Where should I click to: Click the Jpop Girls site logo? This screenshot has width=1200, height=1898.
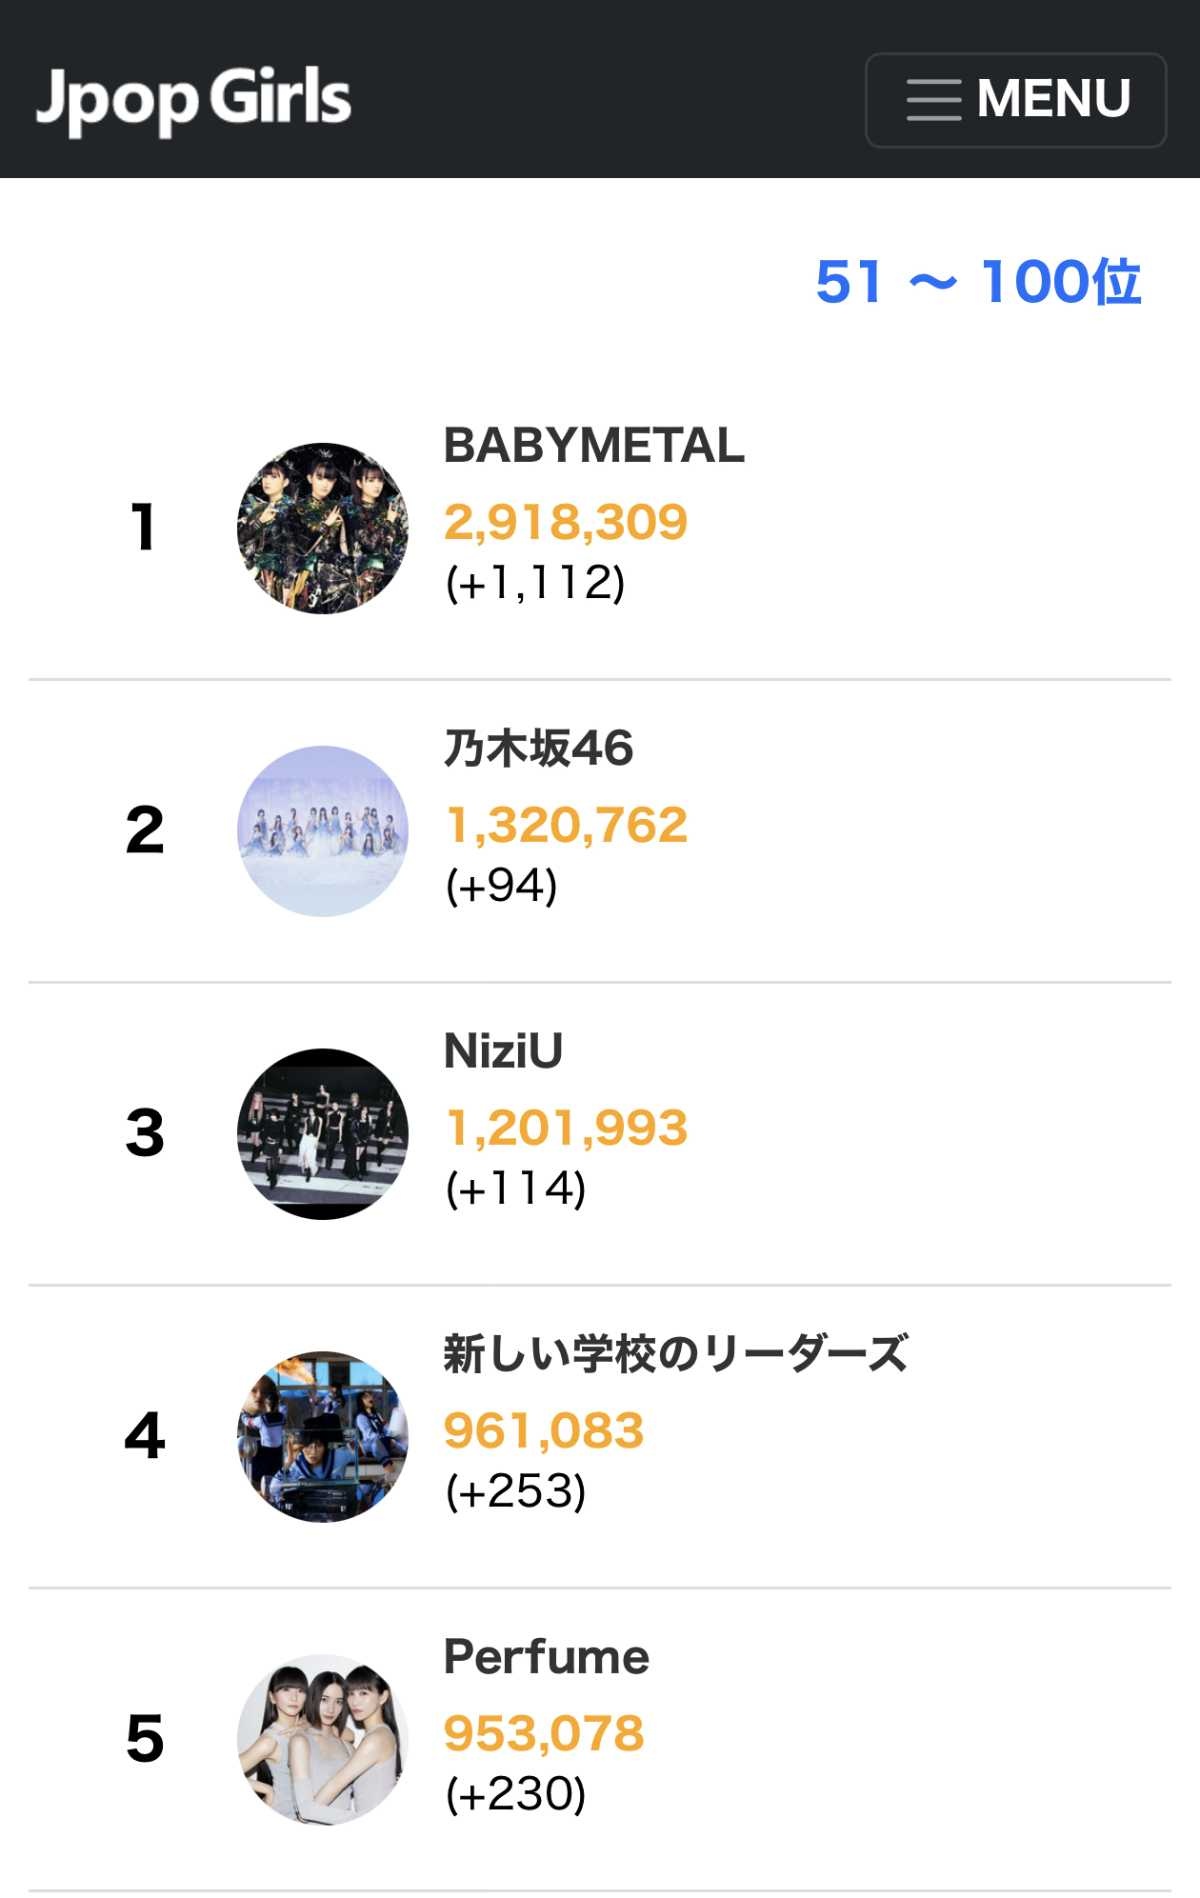point(194,98)
